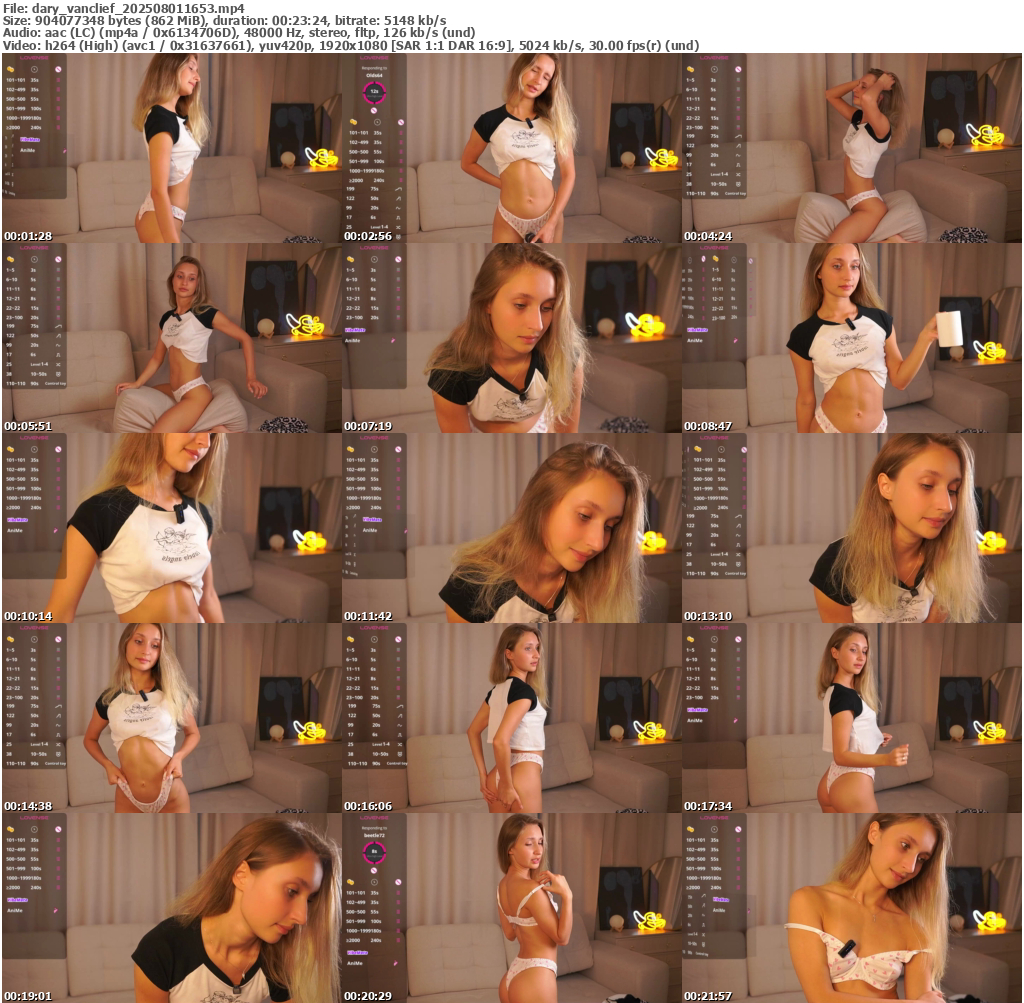Click the pink 12s countdown ring in 00:02:56 frame
1024x1003 pixels.
click(x=374, y=93)
